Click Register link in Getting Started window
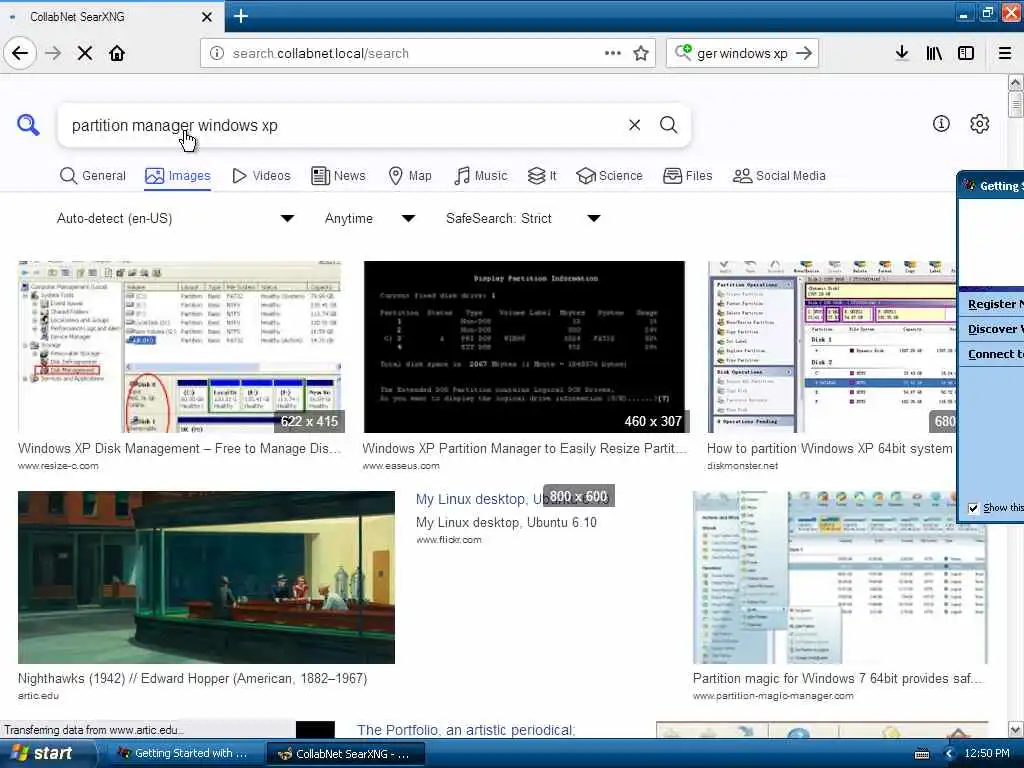The height and width of the screenshot is (768, 1024). point(995,304)
